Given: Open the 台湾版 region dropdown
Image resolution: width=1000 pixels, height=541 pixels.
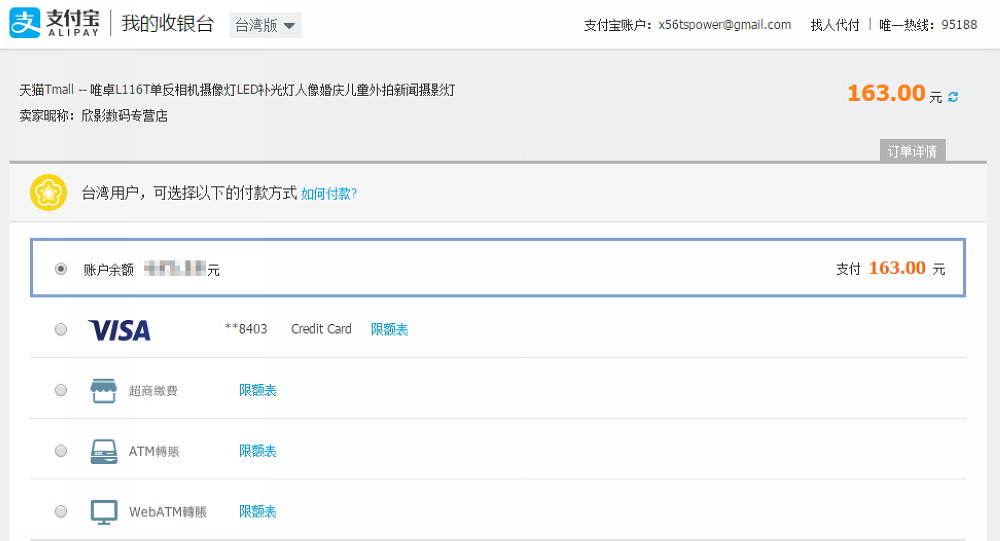Looking at the screenshot, I should pyautogui.click(x=265, y=26).
